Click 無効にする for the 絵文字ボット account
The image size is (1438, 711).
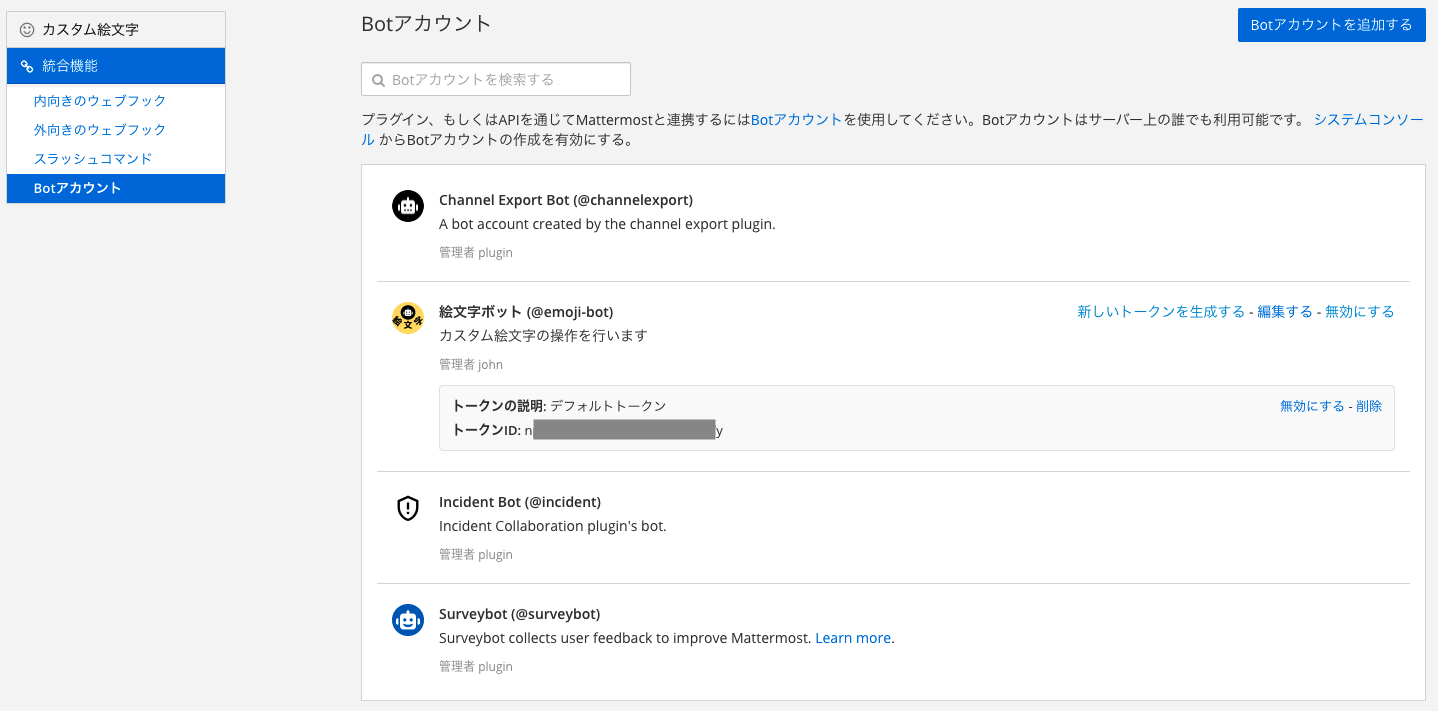point(1360,312)
